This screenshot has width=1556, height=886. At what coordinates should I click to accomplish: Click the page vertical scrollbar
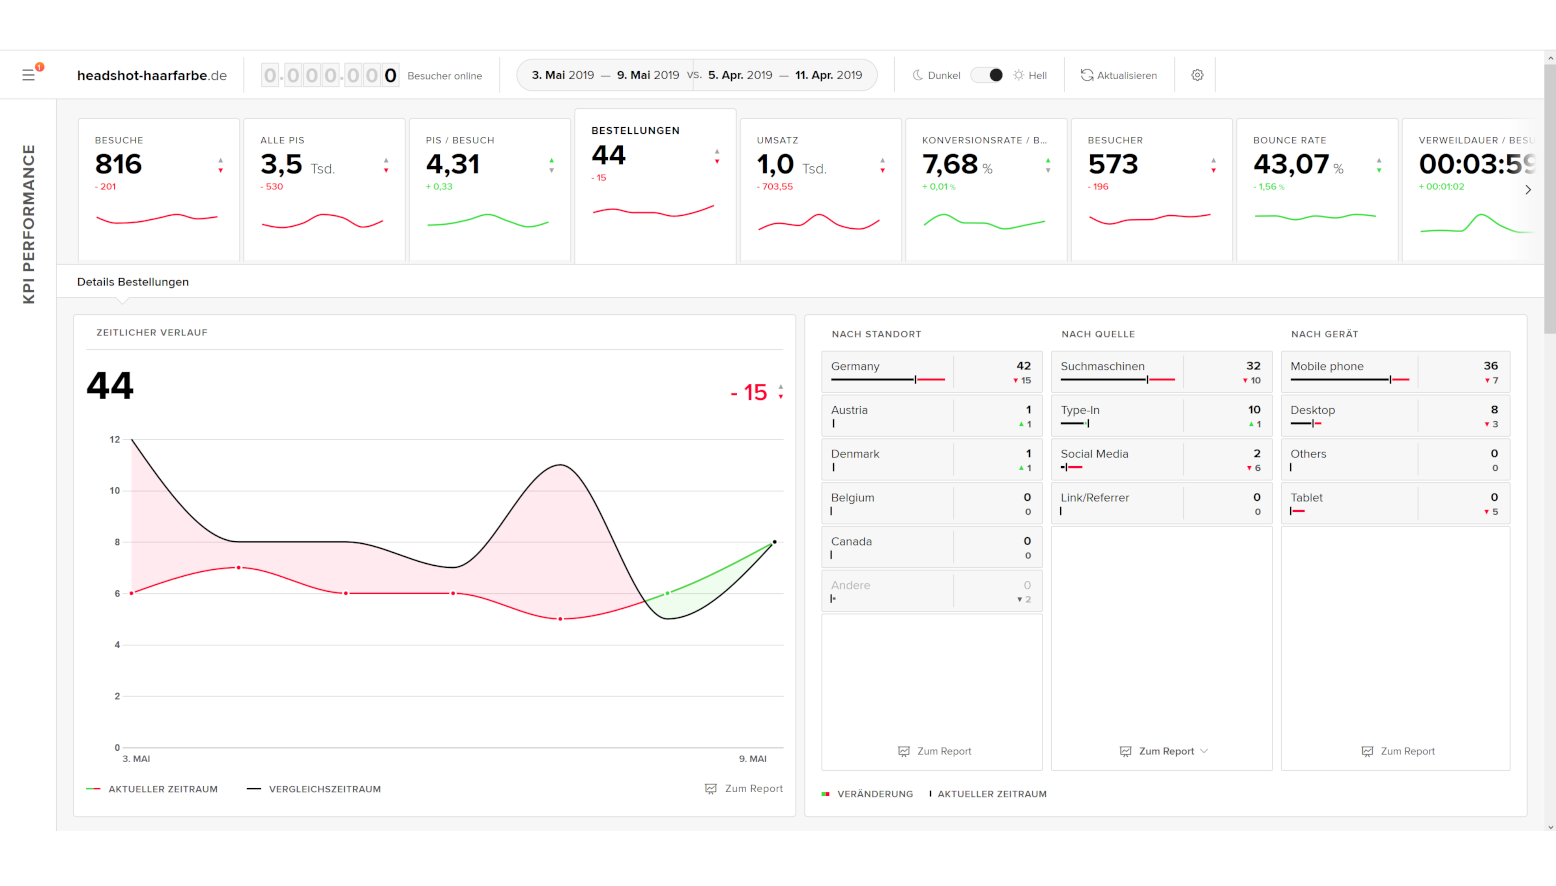click(x=1550, y=200)
